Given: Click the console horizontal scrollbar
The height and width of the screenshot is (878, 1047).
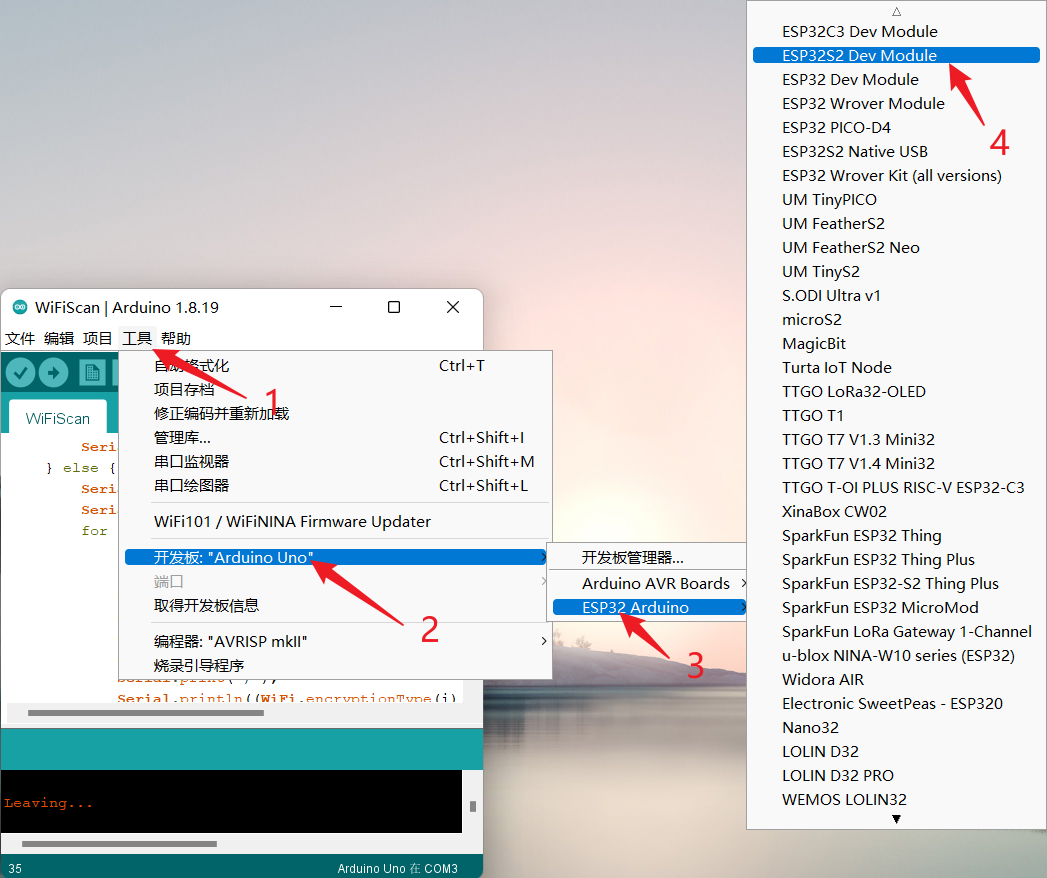Looking at the screenshot, I should click(x=119, y=844).
